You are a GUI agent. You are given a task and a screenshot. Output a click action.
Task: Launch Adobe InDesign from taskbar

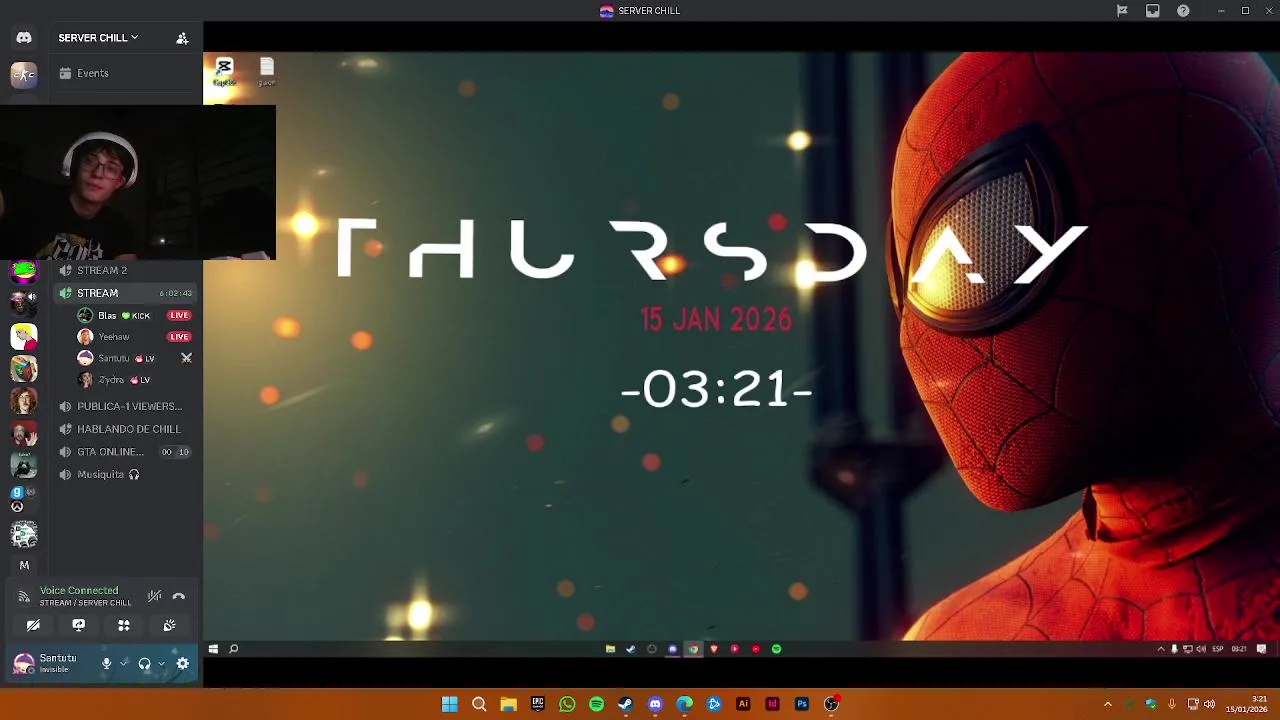[772, 705]
